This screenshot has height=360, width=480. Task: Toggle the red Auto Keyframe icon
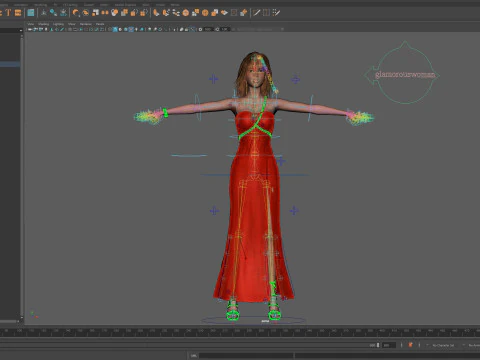click(410, 345)
